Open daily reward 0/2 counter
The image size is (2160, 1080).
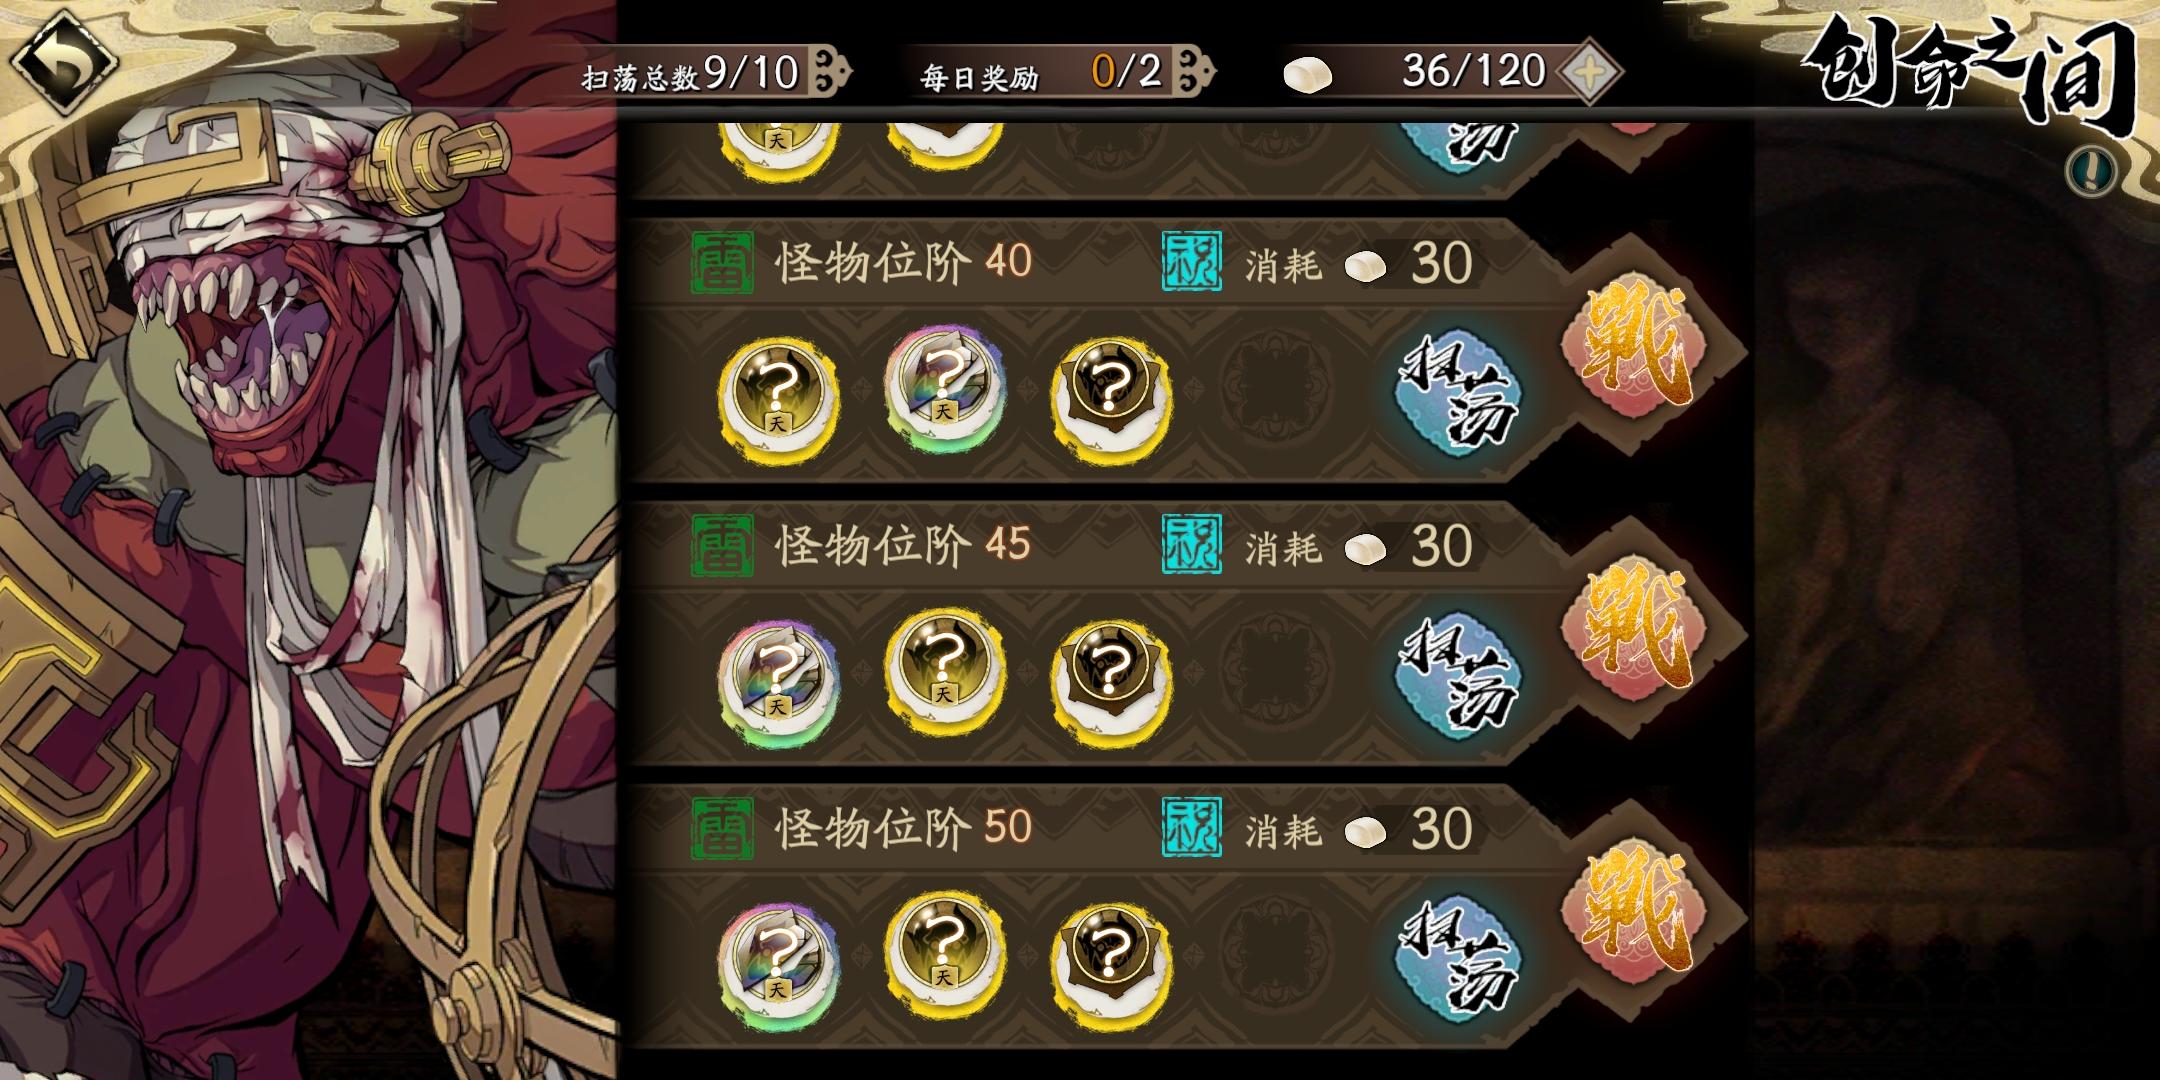1064,72
